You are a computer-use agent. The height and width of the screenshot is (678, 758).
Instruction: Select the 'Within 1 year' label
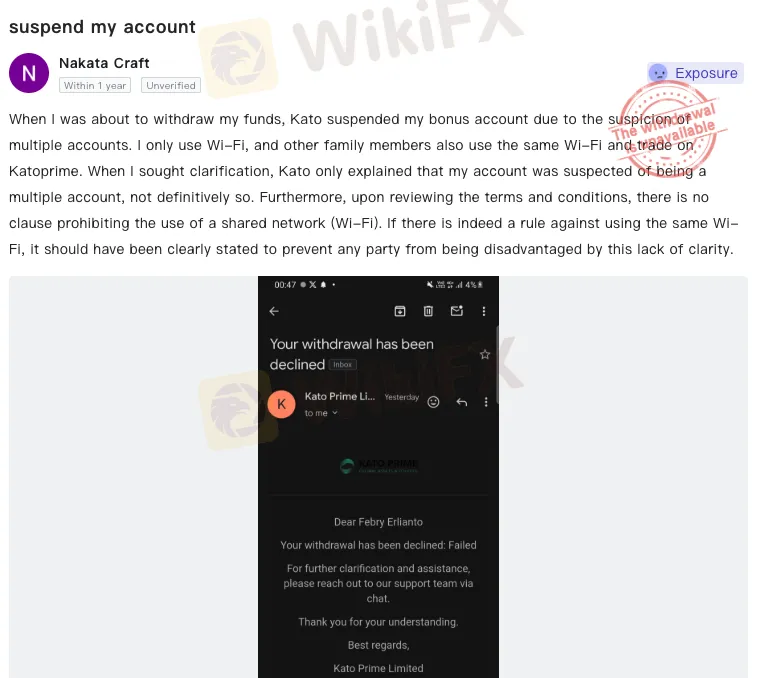95,86
